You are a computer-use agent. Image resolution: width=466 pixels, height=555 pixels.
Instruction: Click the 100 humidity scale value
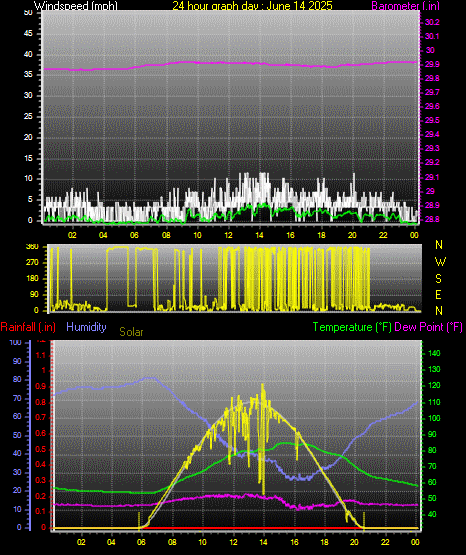tap(16, 342)
